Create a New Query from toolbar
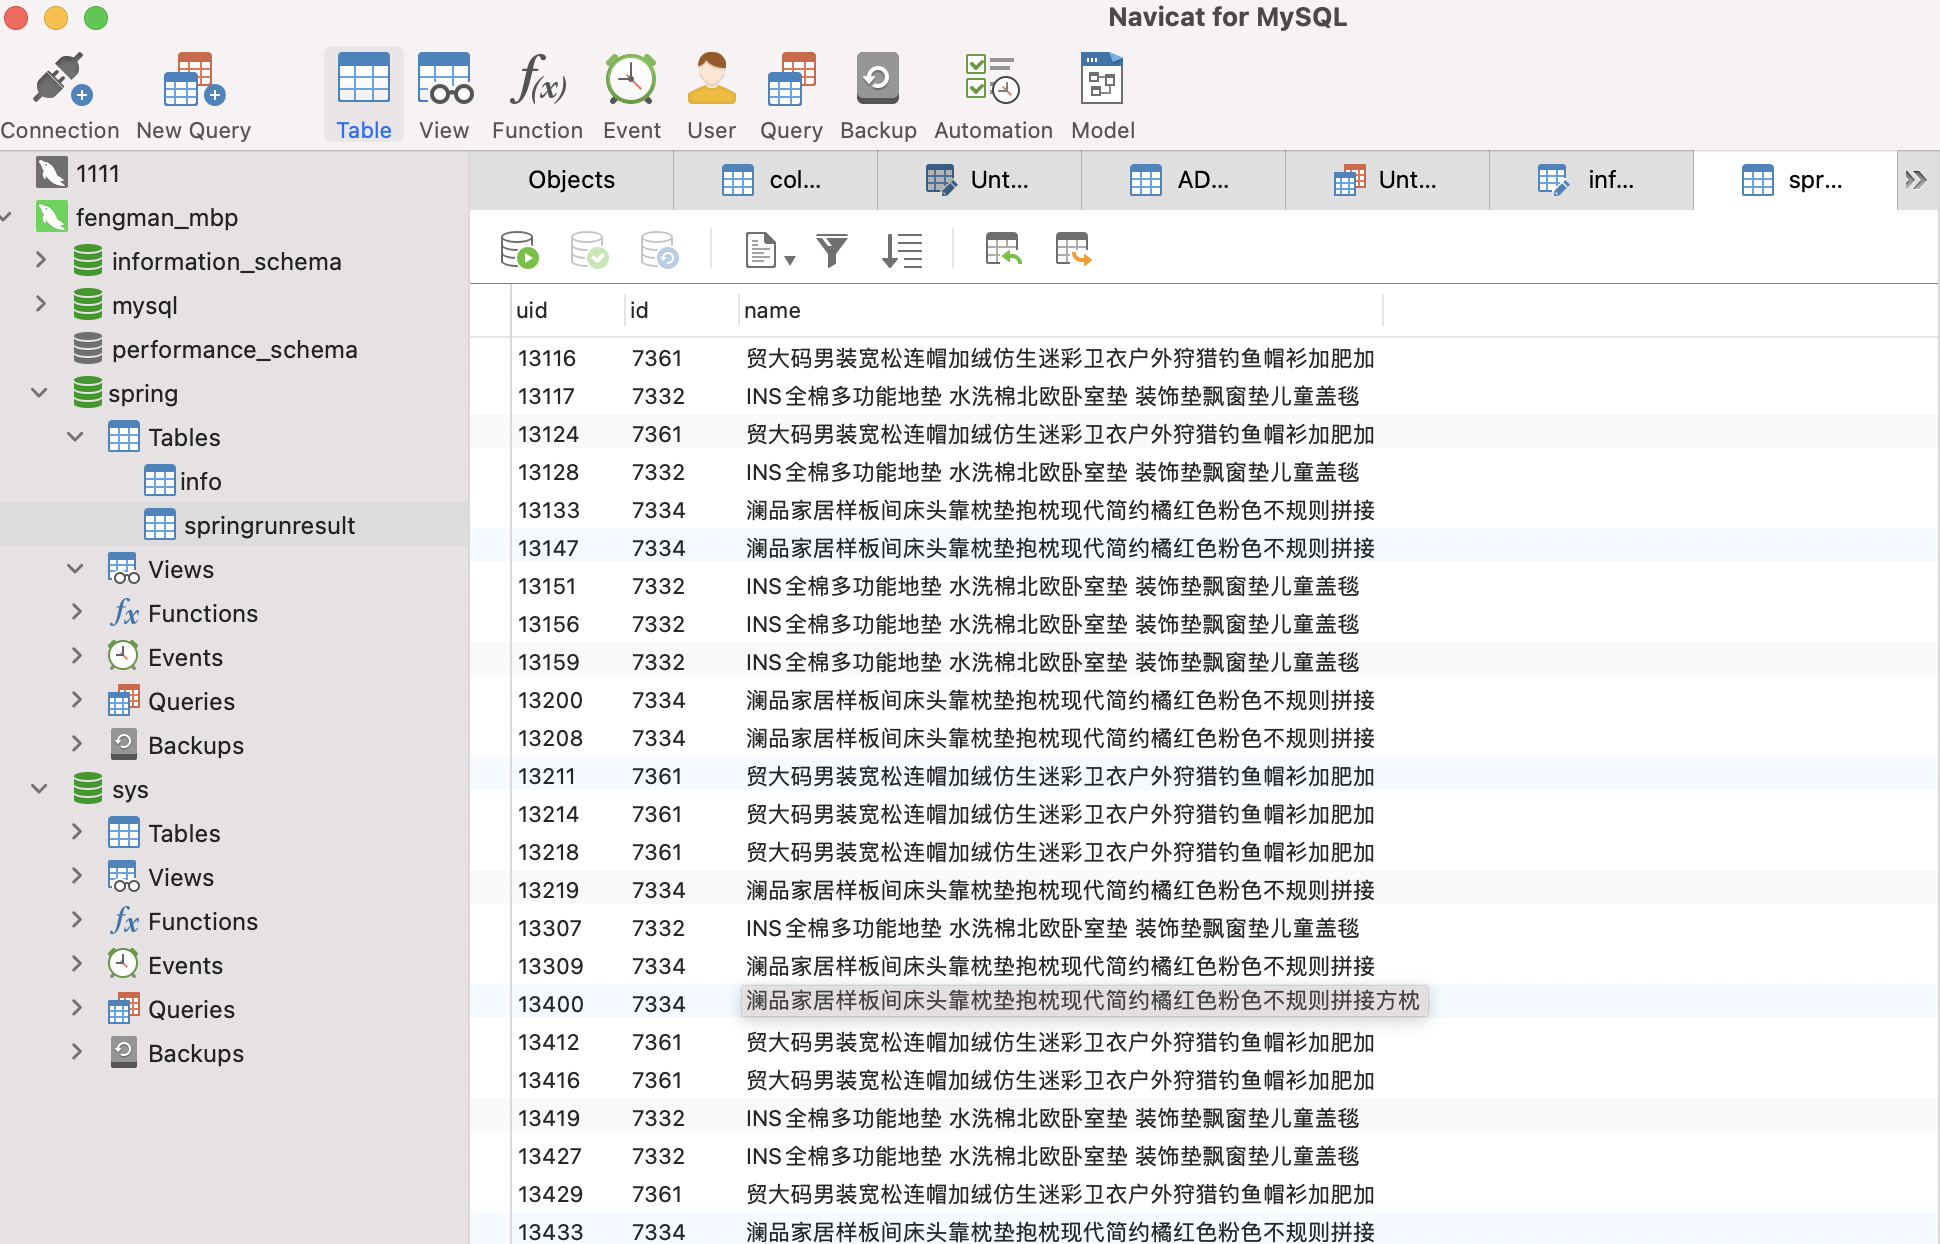The width and height of the screenshot is (1940, 1244). point(193,96)
